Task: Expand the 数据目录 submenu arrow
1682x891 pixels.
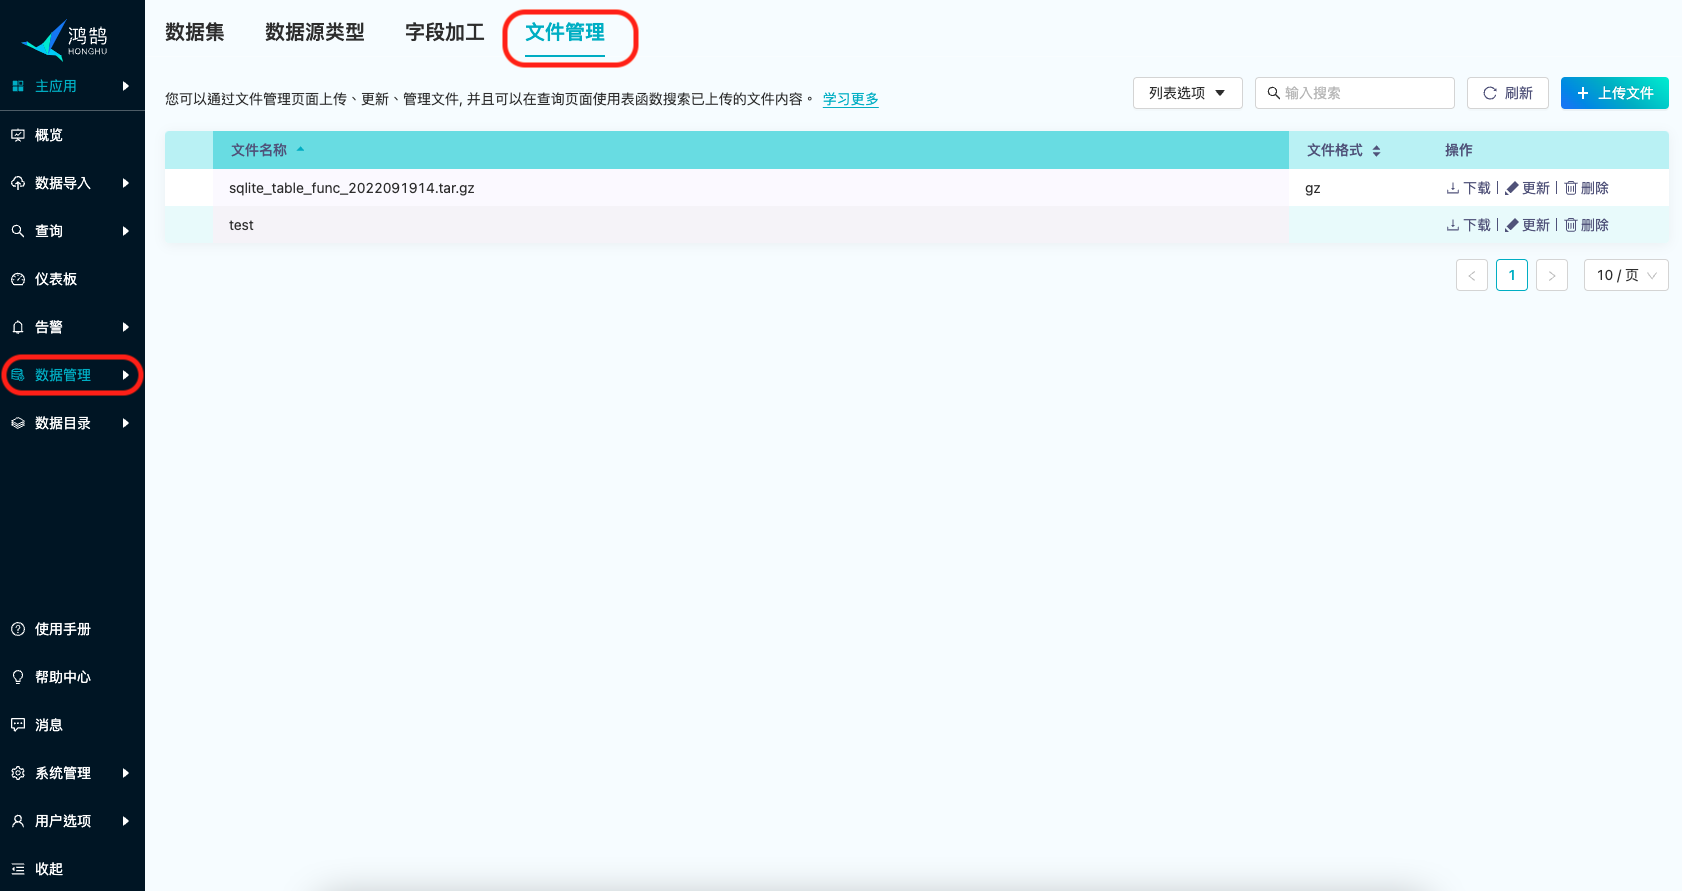Action: (126, 423)
